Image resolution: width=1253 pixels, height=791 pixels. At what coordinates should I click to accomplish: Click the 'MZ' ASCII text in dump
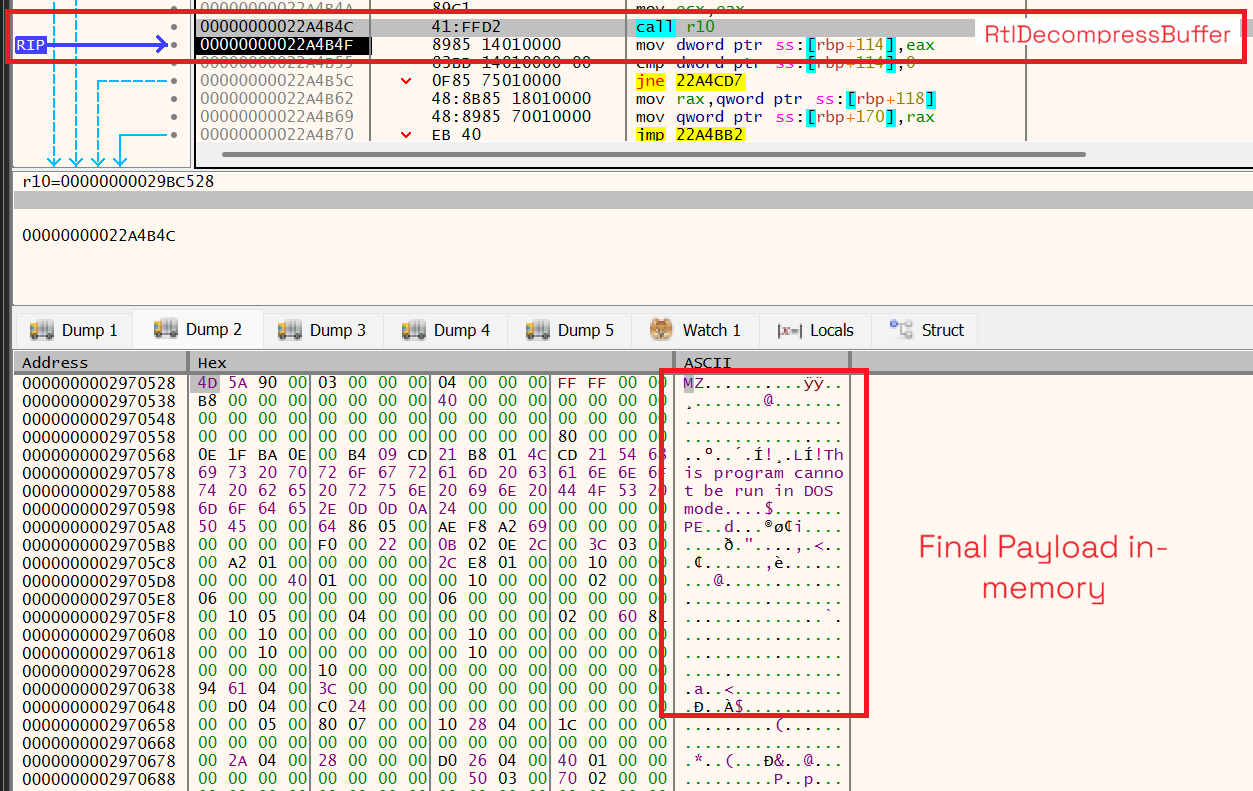(x=695, y=383)
